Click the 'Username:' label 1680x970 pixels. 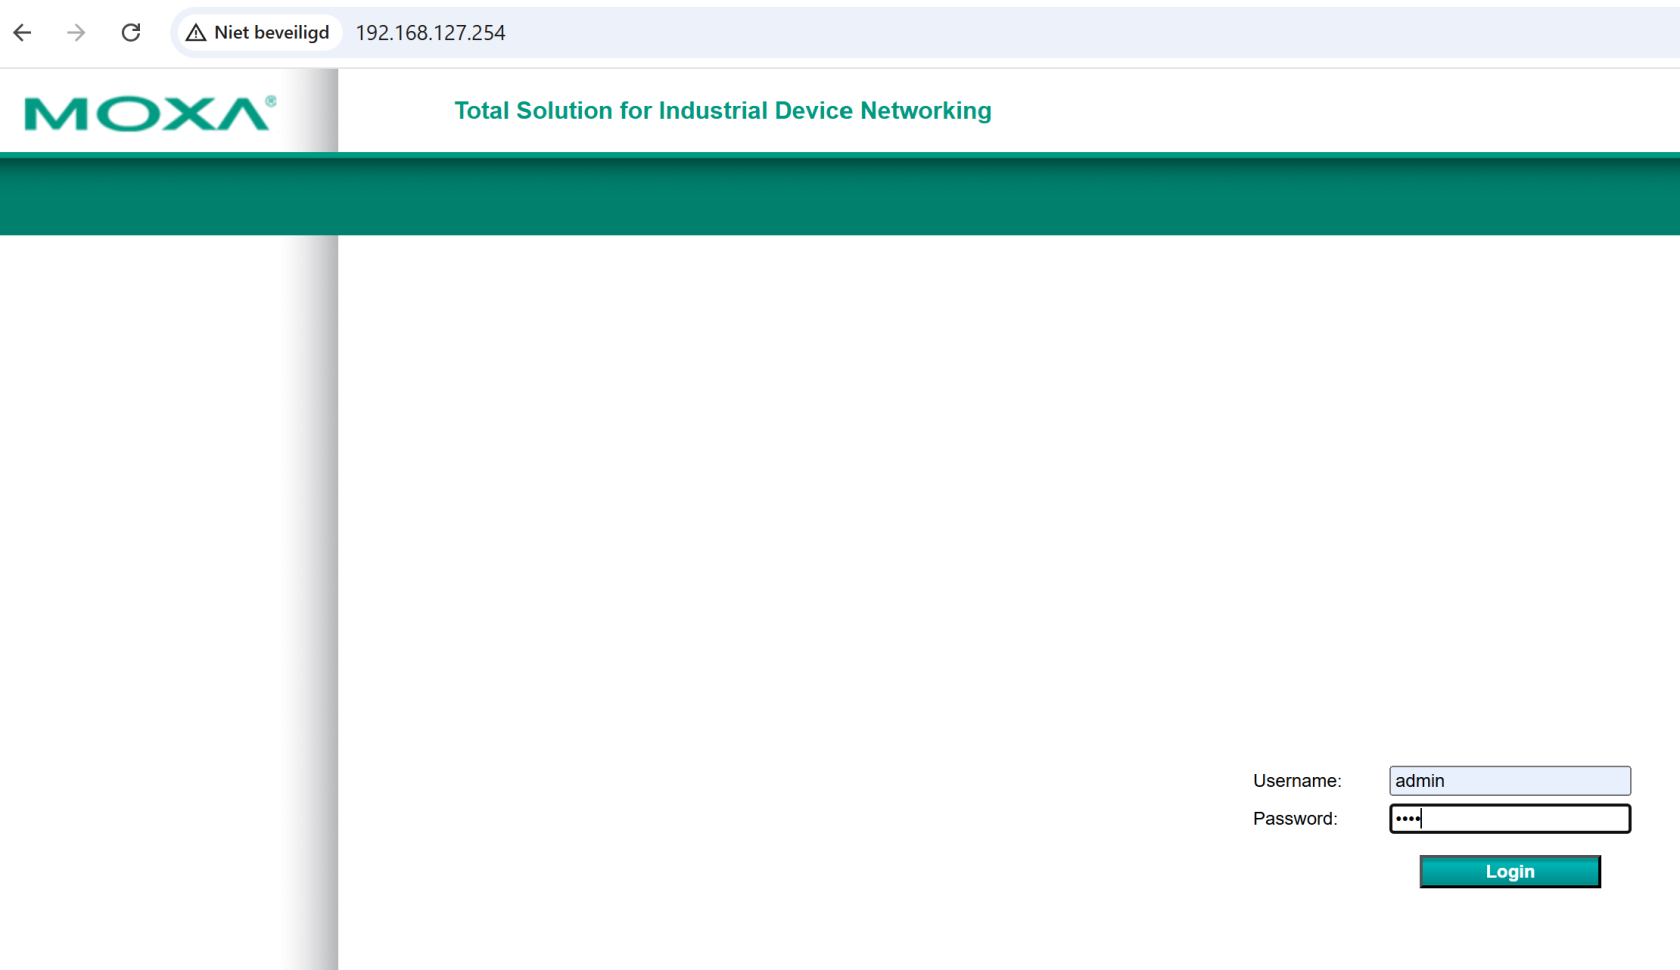click(1296, 781)
